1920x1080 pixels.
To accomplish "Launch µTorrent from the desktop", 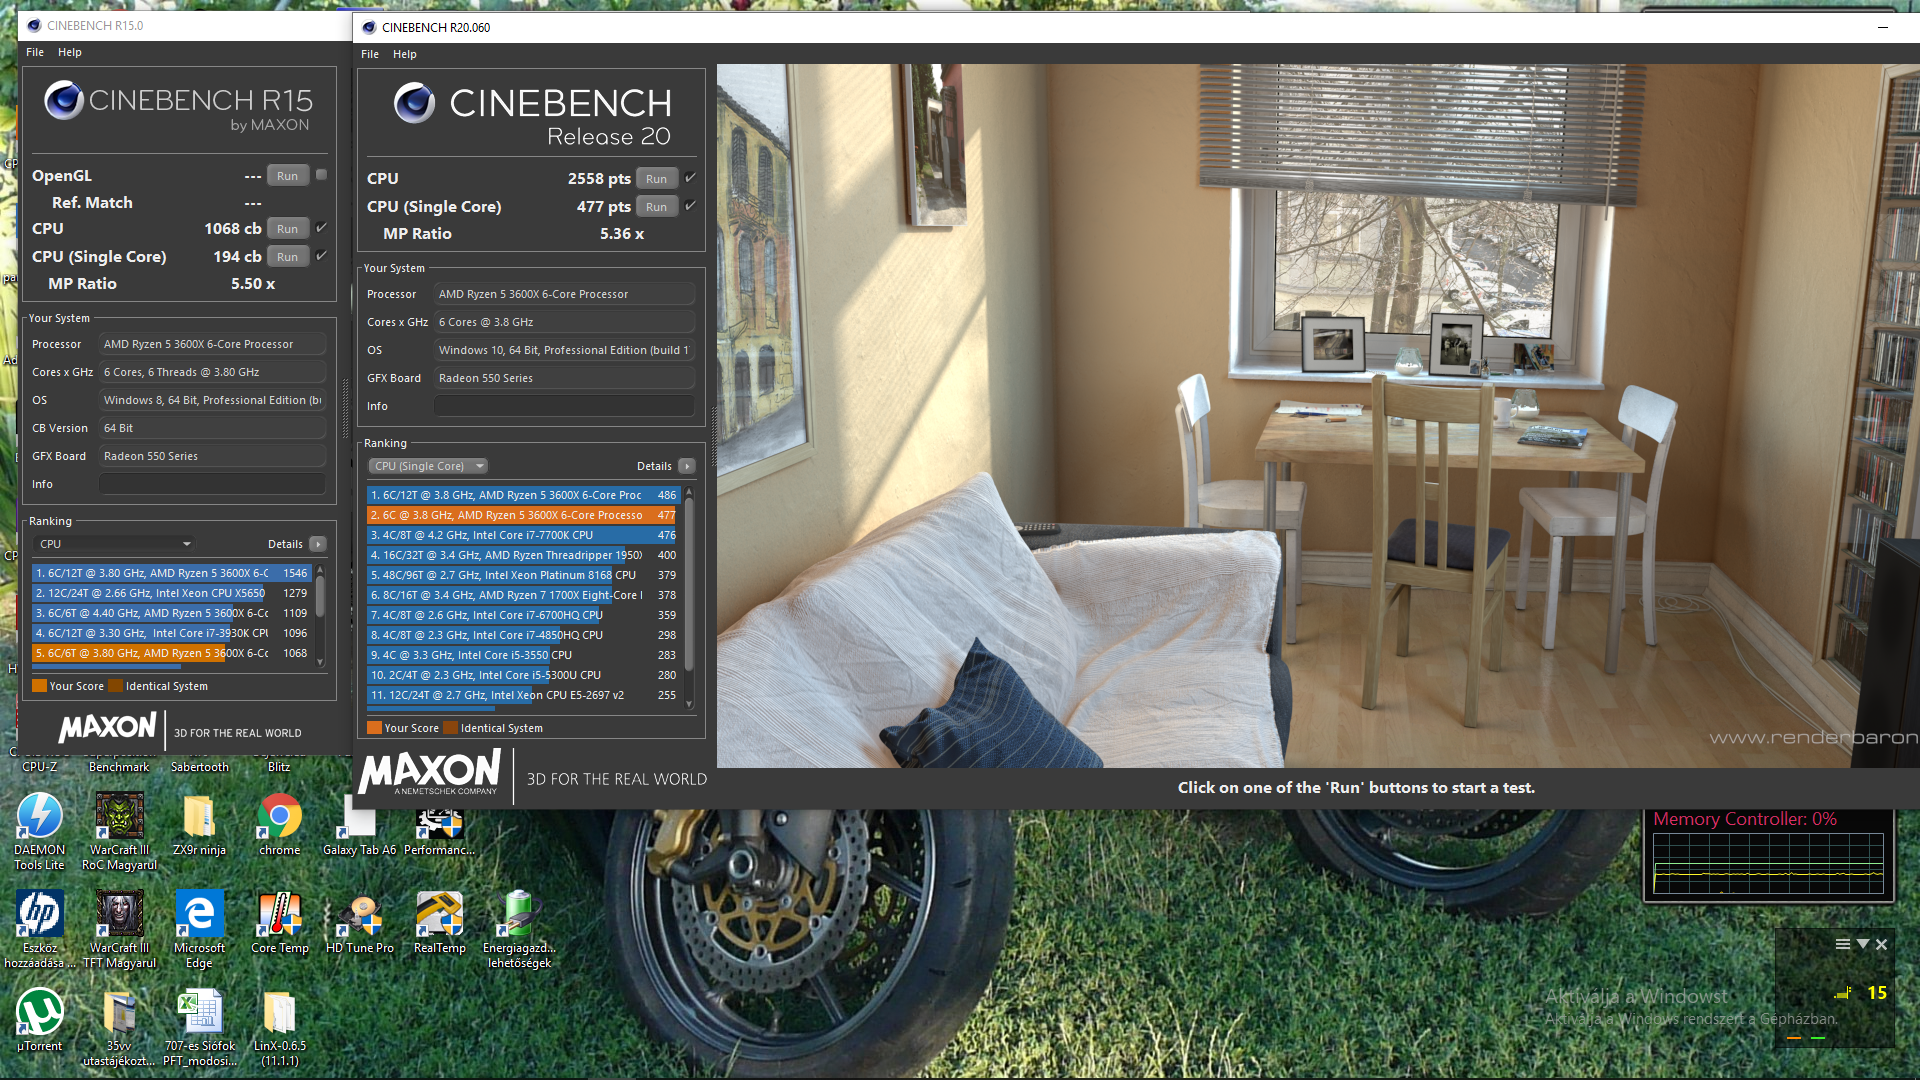I will point(39,1019).
